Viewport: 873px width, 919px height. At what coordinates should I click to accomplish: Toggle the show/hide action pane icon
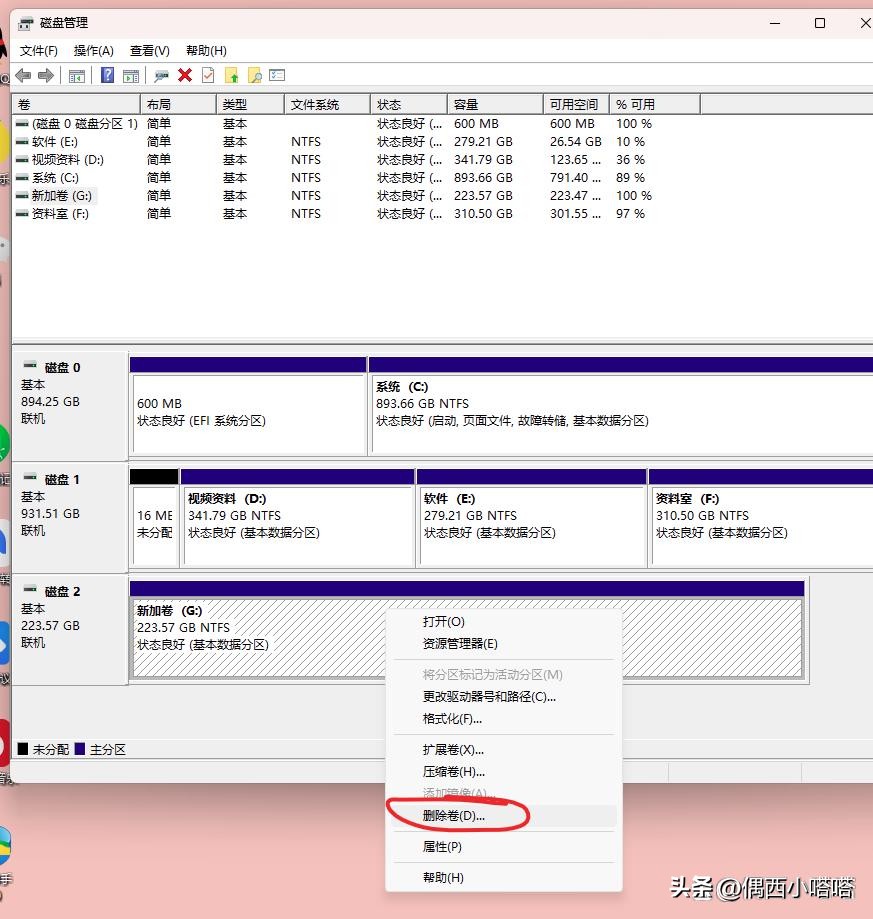(x=131, y=75)
